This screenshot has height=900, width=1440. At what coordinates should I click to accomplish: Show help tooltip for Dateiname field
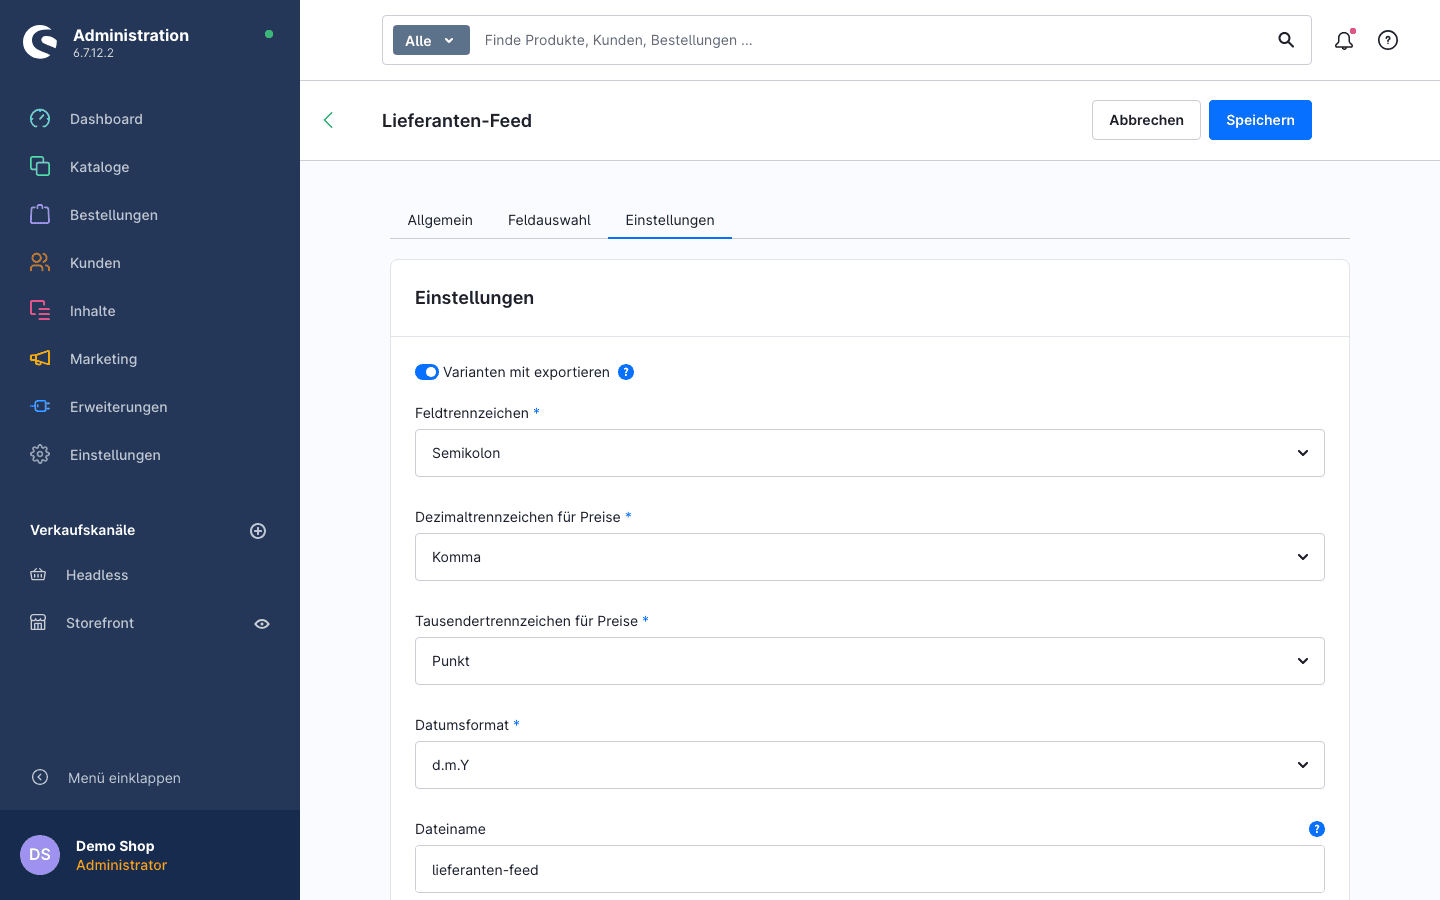[x=1317, y=829]
